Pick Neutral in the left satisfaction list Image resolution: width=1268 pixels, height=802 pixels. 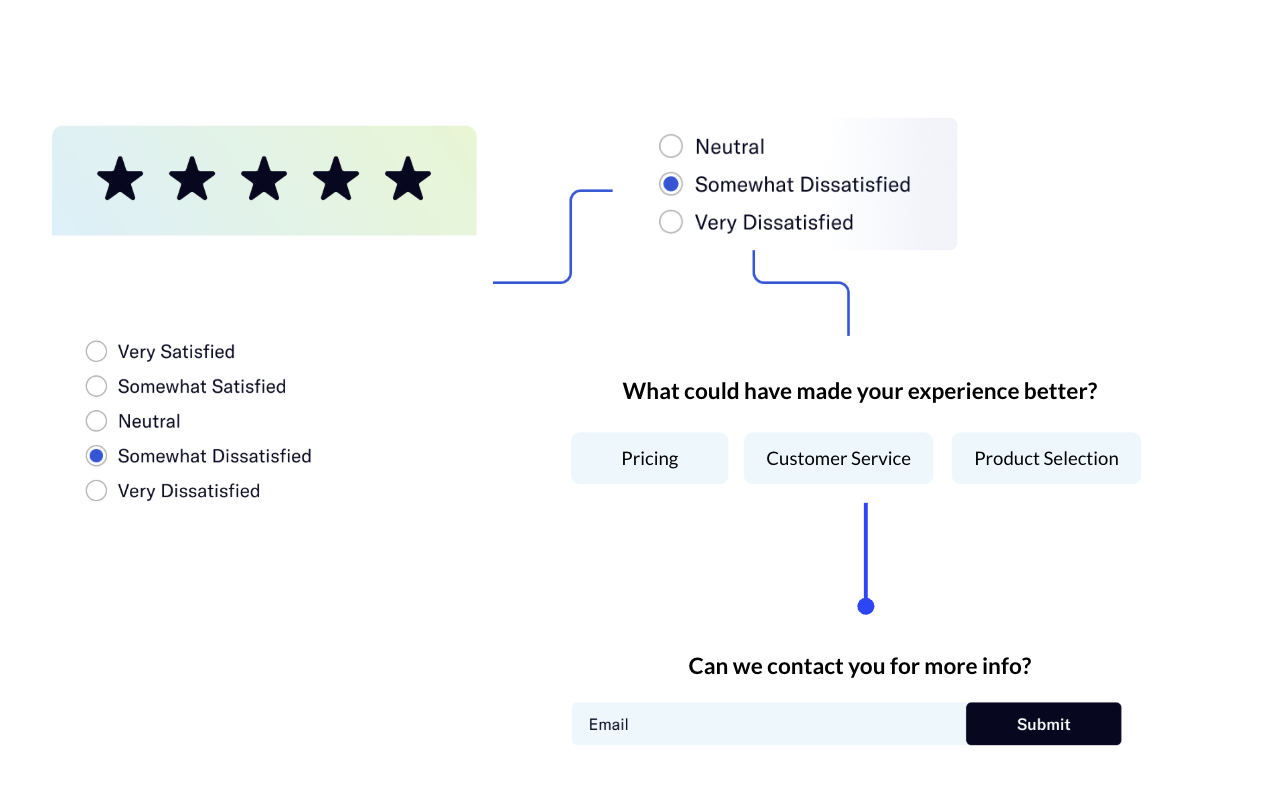tap(96, 421)
